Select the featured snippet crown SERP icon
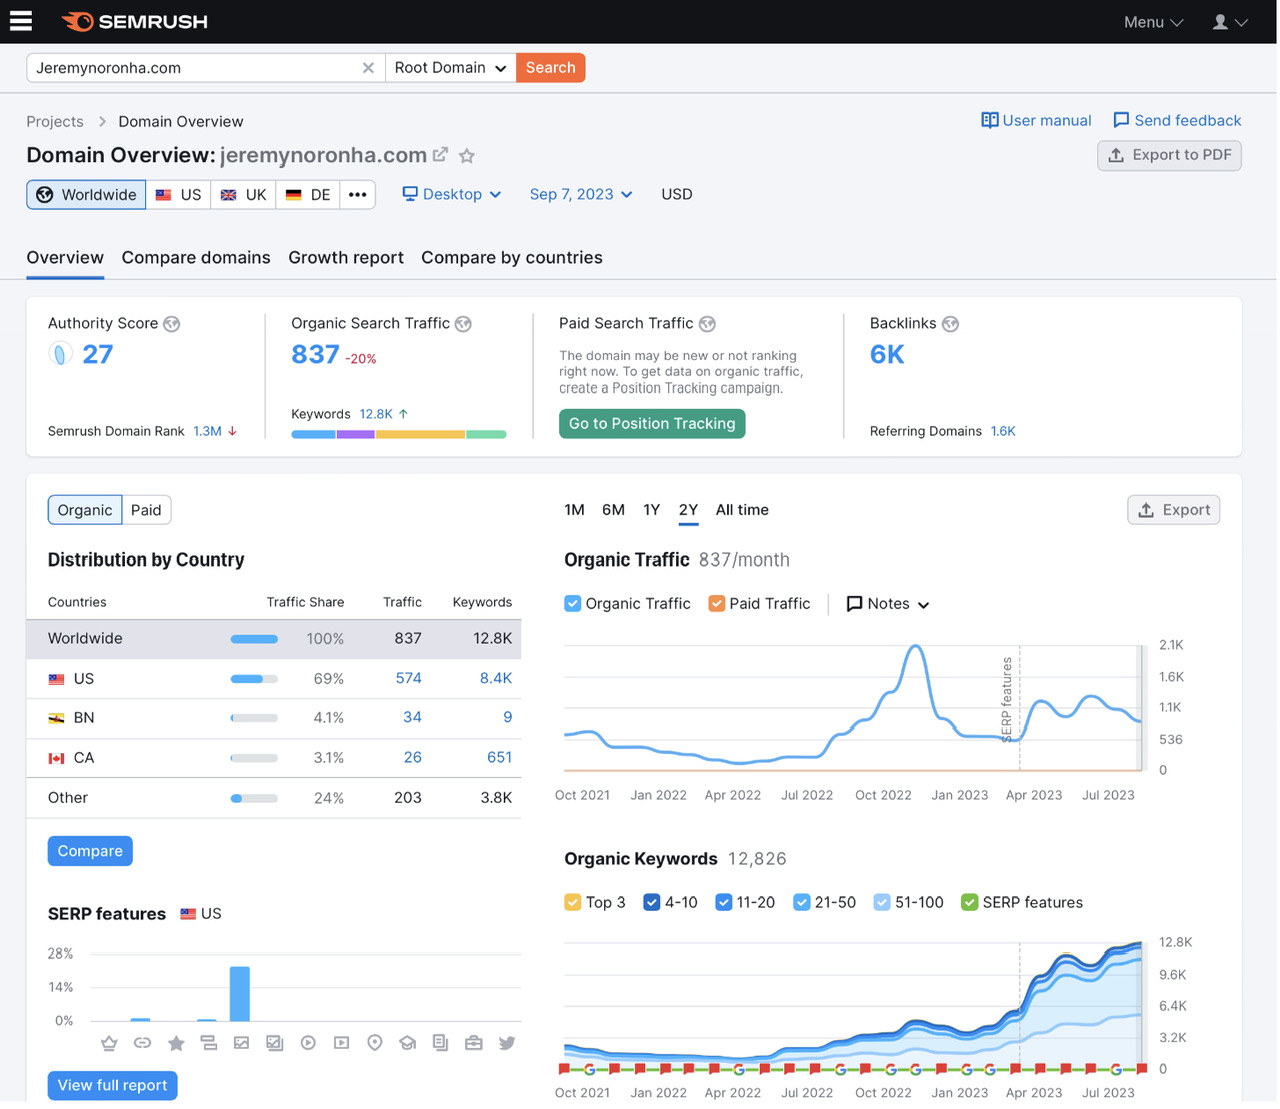The image size is (1280, 1109). tap(109, 1043)
